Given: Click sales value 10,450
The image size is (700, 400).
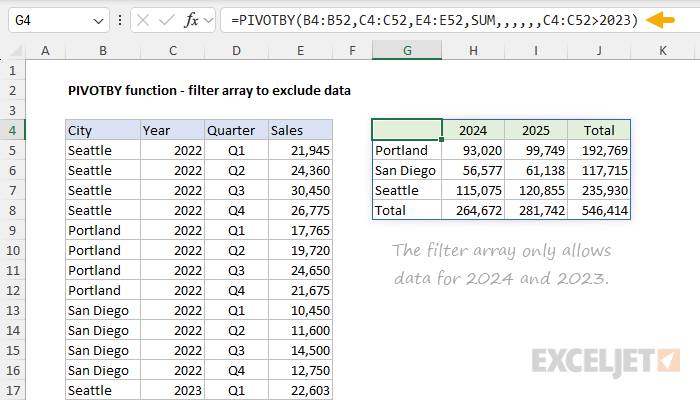Looking at the screenshot, I should tap(300, 310).
